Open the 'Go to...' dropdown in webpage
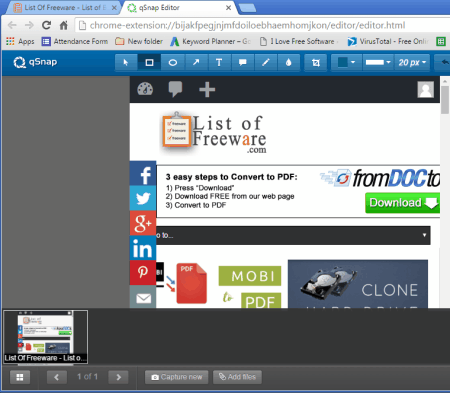This screenshot has width=450, height=393. tap(293, 235)
